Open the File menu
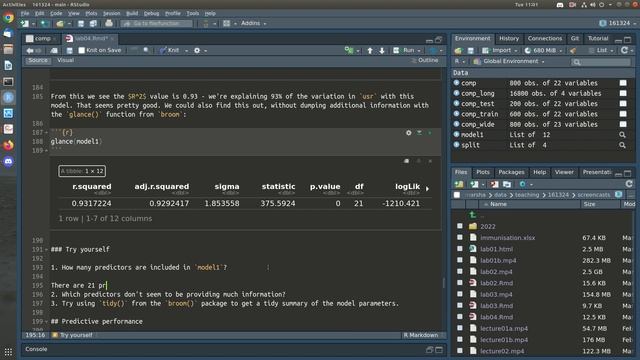Screen dimensions: 640x360 25,13
